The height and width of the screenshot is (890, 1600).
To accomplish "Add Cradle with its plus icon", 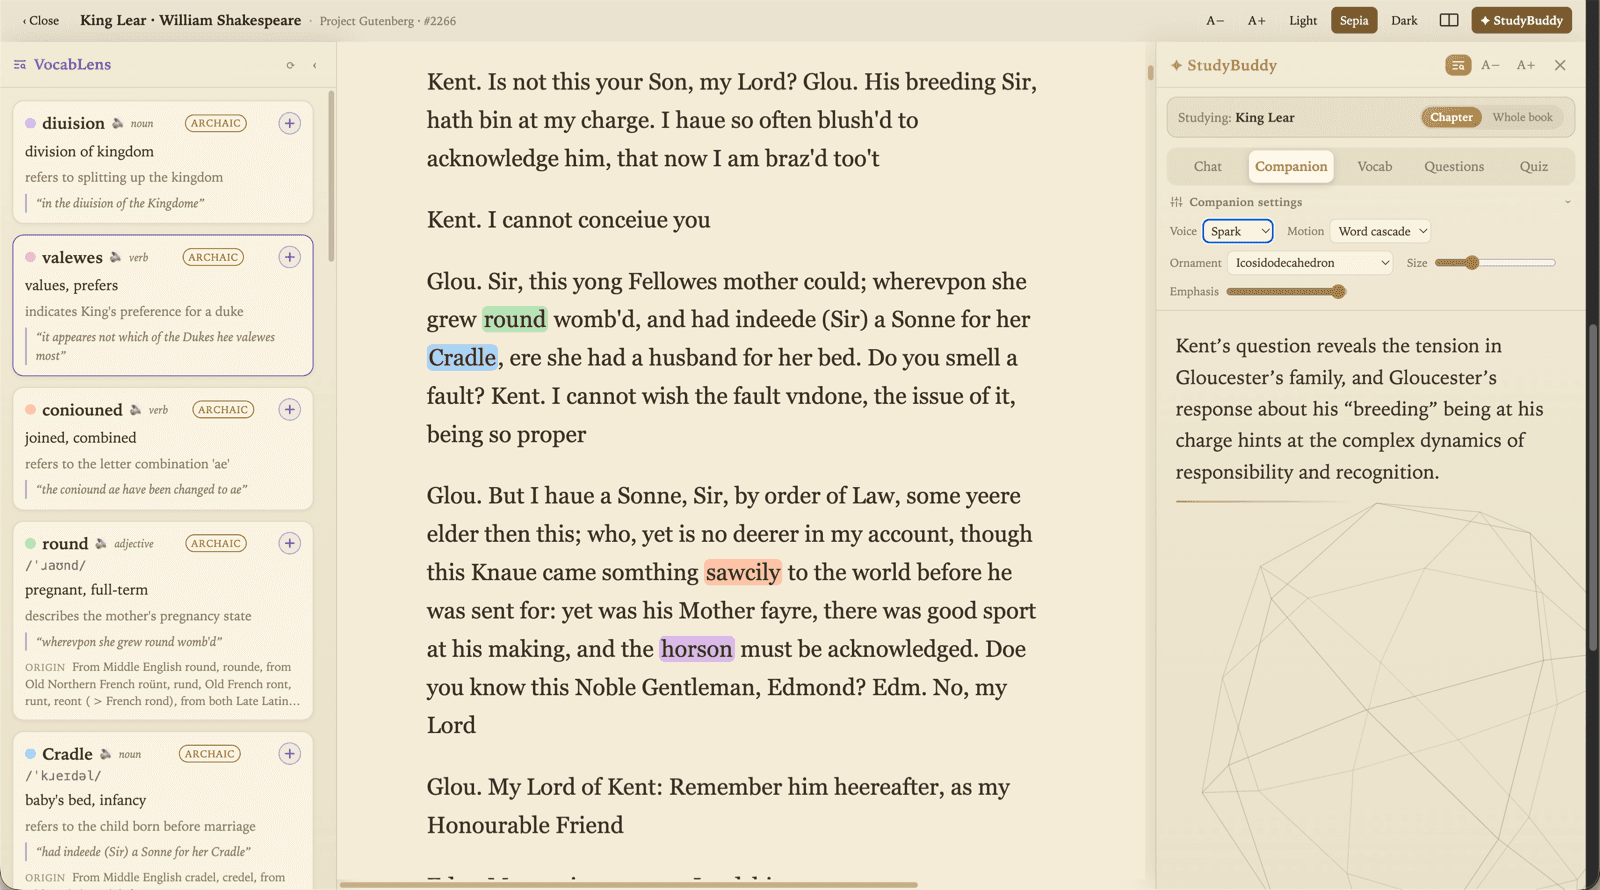I will (289, 753).
